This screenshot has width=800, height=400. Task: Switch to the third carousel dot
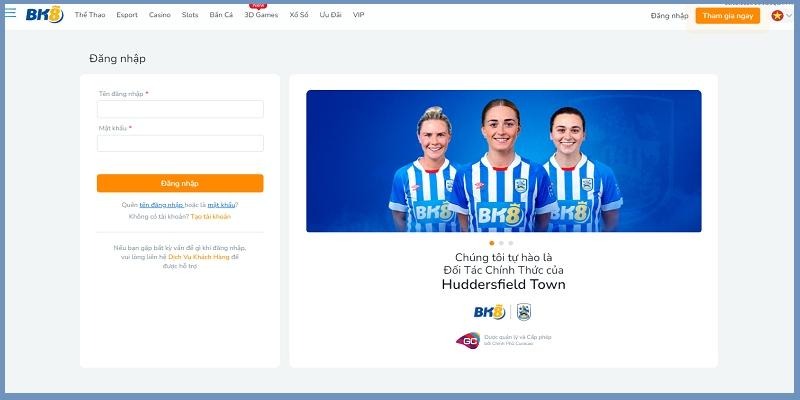(511, 243)
